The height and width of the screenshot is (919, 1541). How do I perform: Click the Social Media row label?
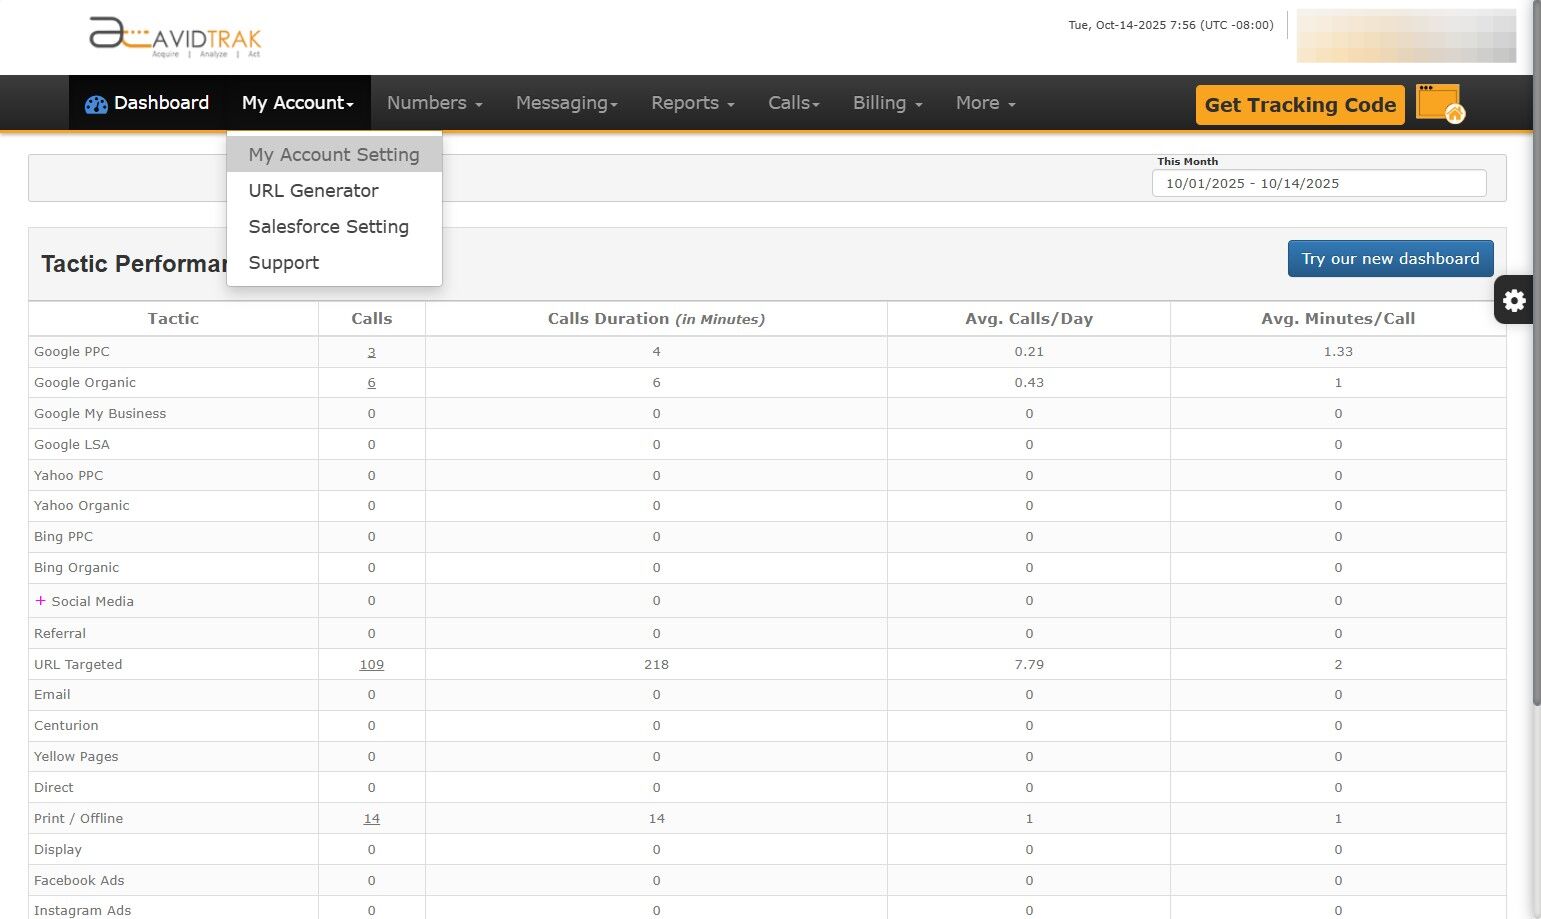coord(93,602)
